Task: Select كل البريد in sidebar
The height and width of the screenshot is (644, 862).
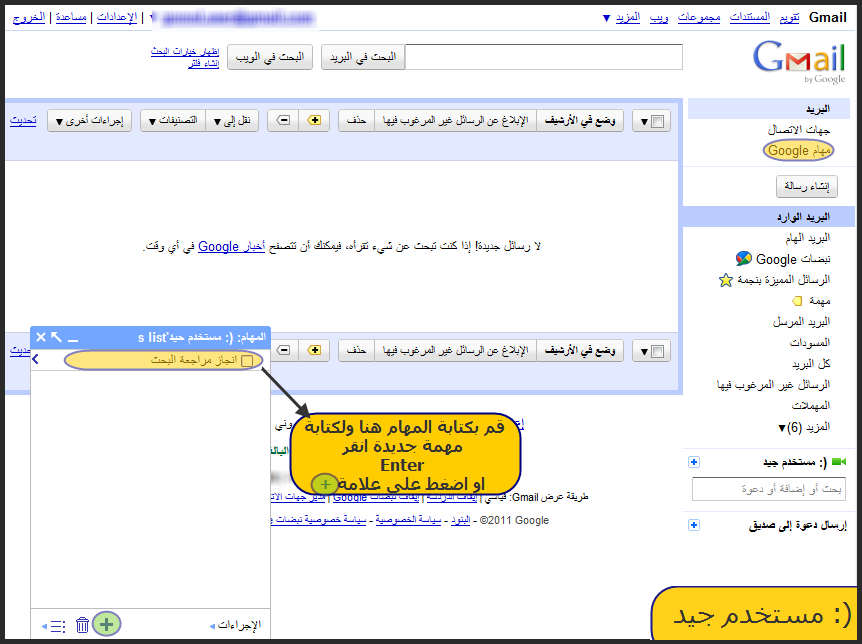Action: [x=811, y=364]
